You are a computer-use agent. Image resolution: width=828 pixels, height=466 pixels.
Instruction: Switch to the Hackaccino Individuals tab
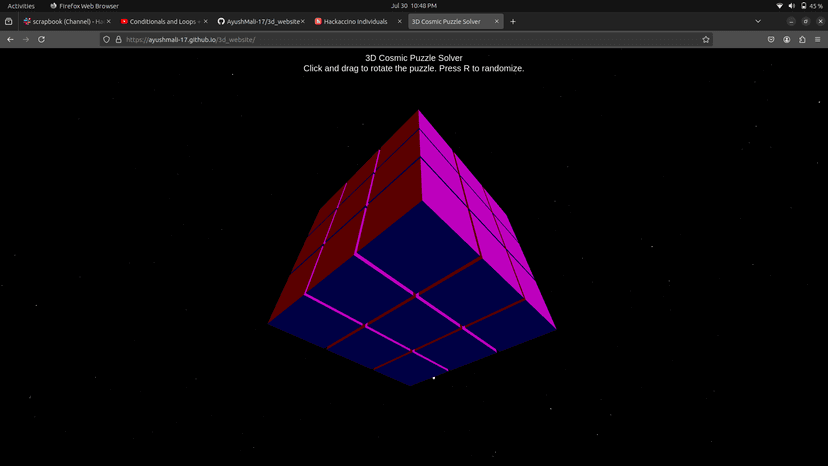pos(354,21)
